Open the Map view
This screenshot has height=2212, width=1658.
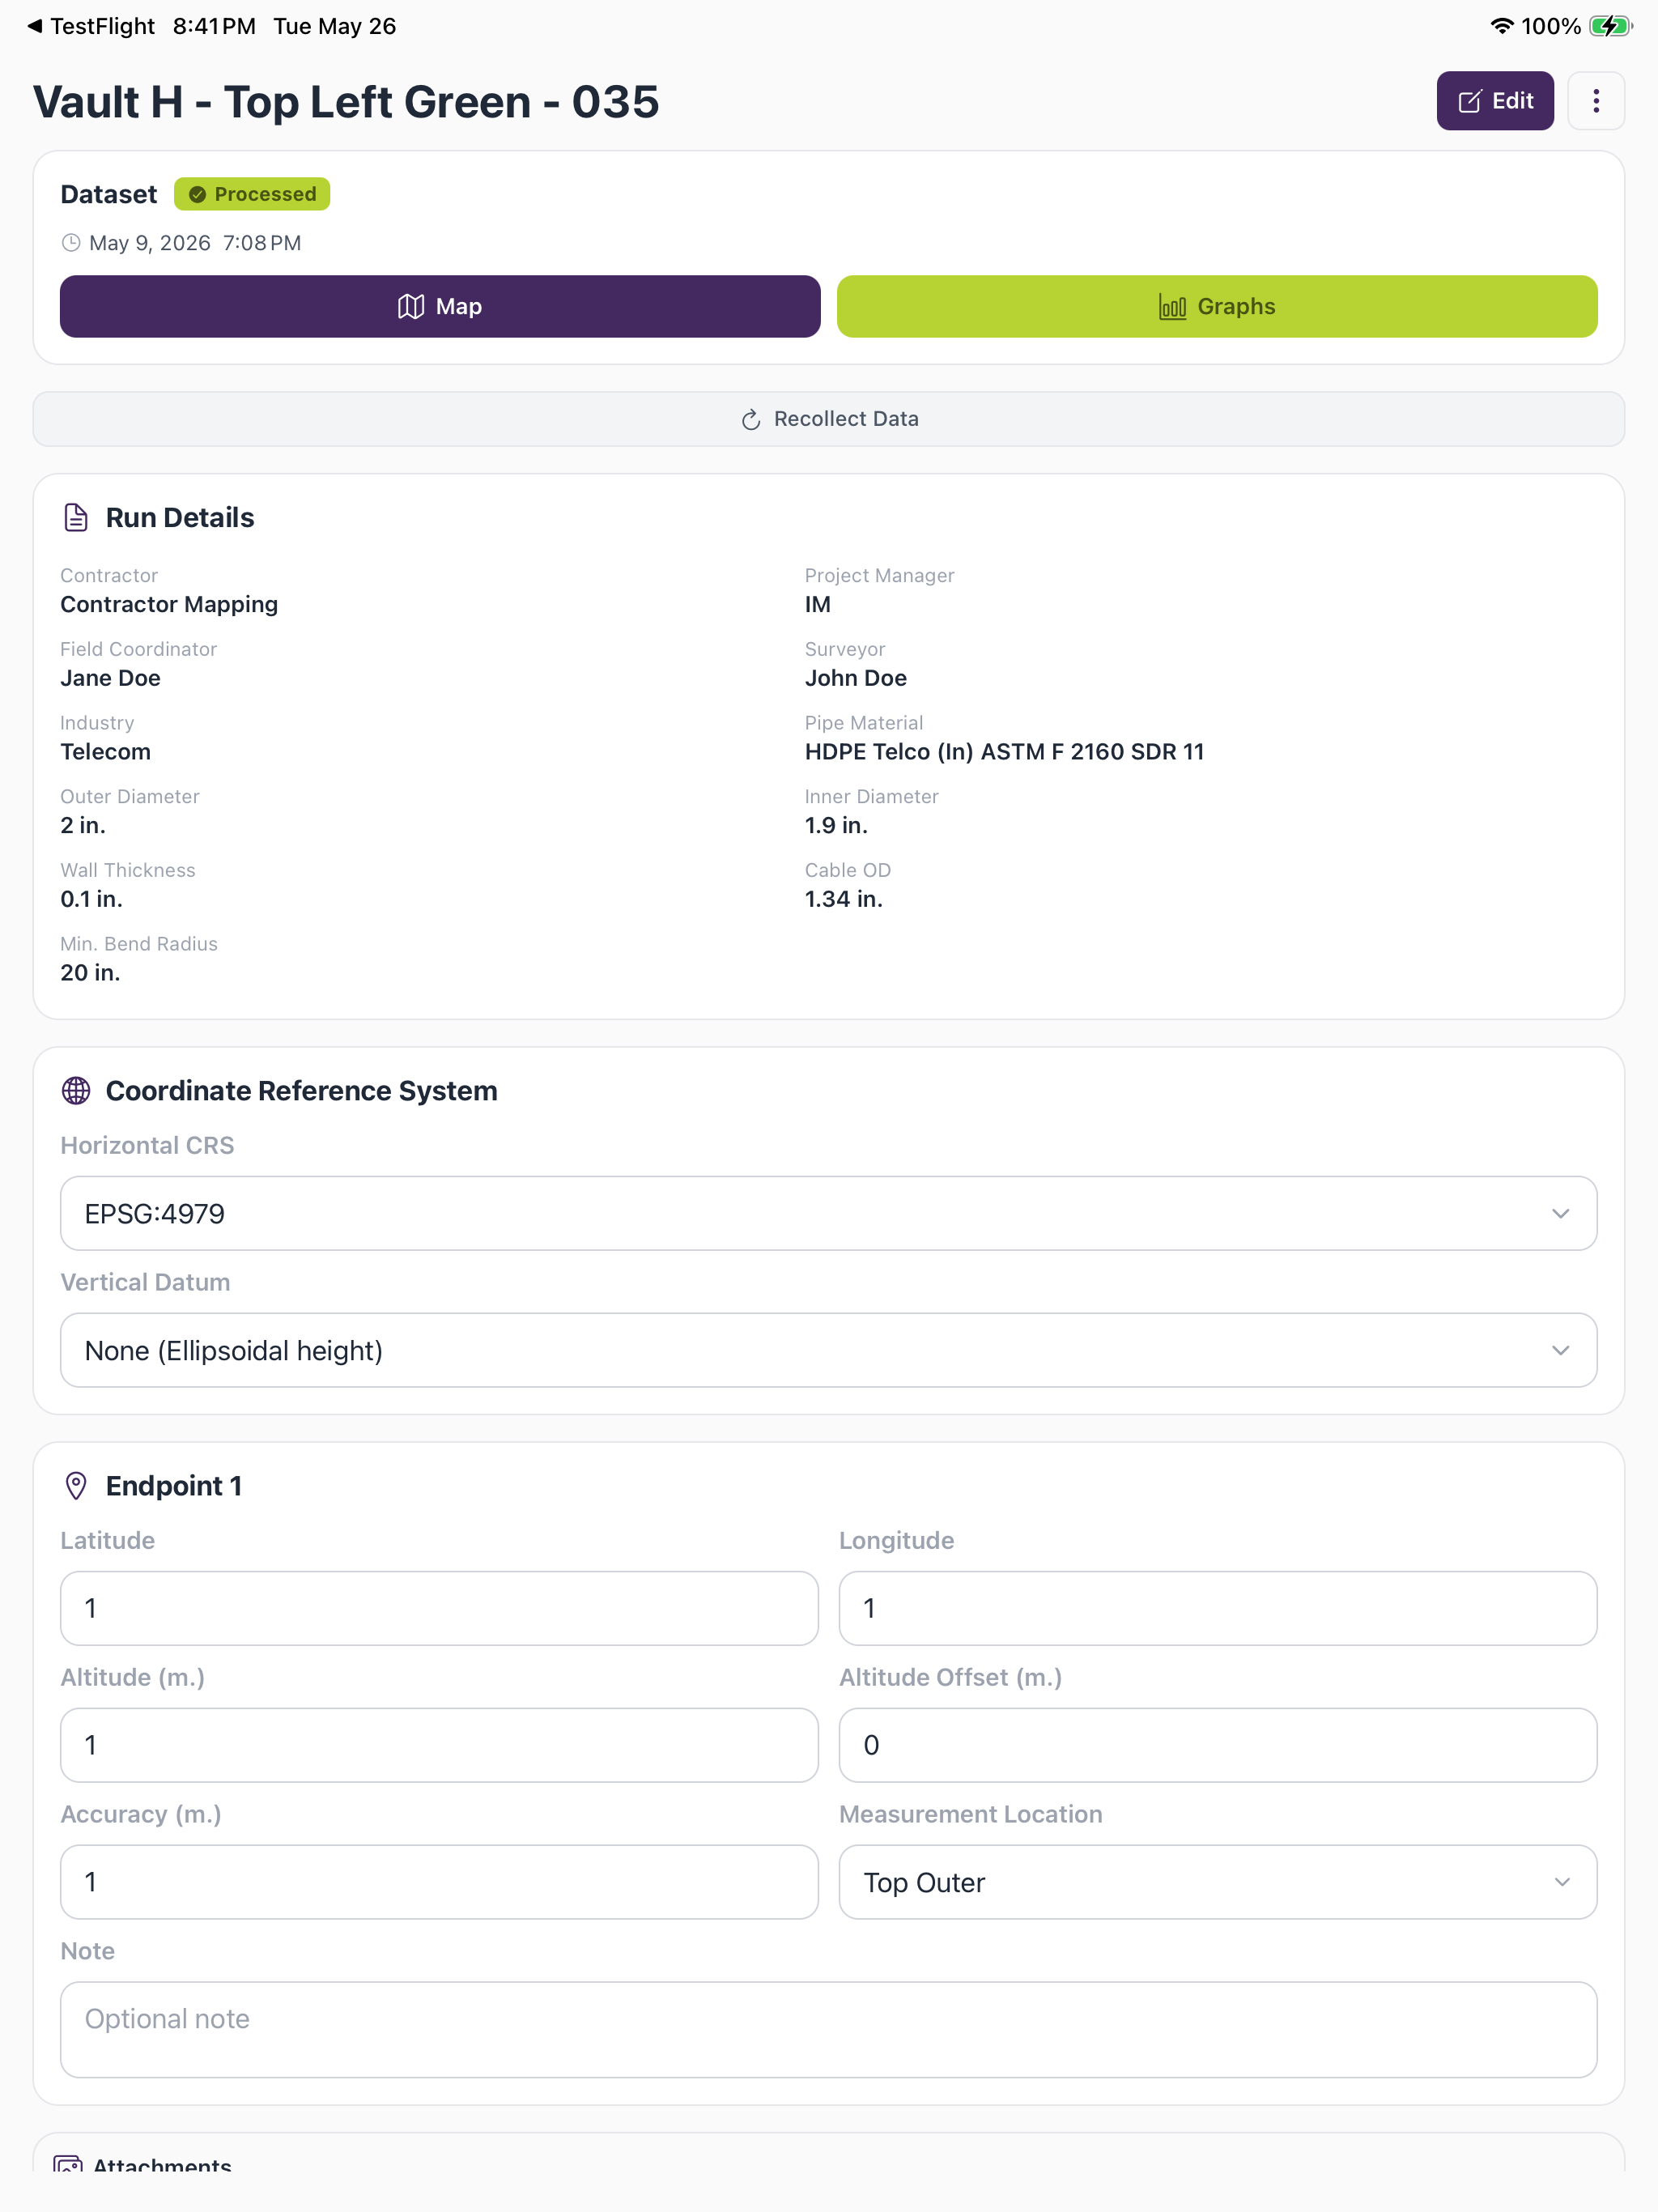(440, 306)
